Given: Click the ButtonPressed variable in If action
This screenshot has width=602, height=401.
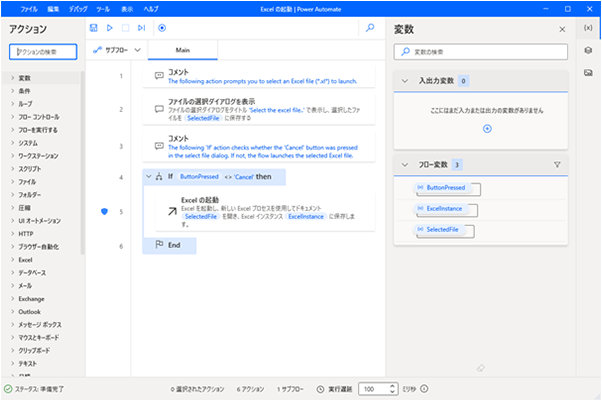Looking at the screenshot, I should (x=199, y=177).
